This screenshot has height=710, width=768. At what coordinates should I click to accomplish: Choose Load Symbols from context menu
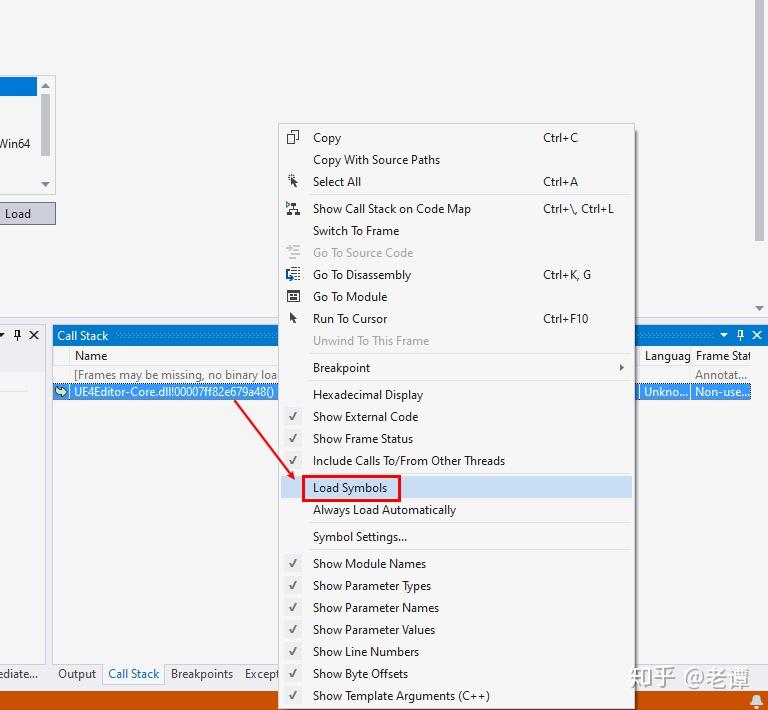[456, 488]
